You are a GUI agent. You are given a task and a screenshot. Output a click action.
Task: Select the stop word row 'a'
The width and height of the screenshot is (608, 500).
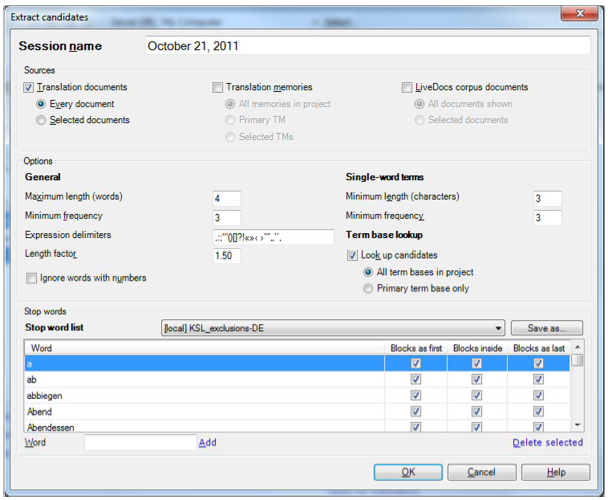pos(297,363)
